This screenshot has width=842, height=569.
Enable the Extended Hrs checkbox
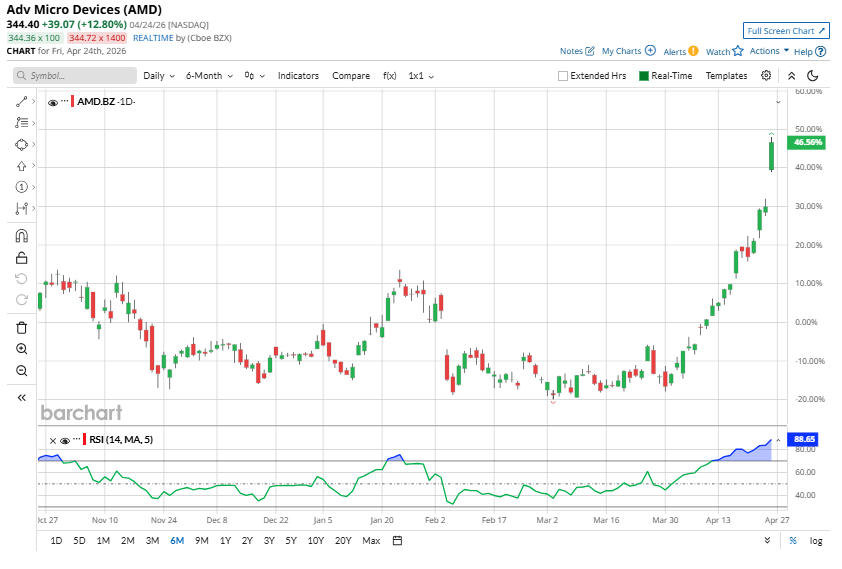click(x=563, y=76)
